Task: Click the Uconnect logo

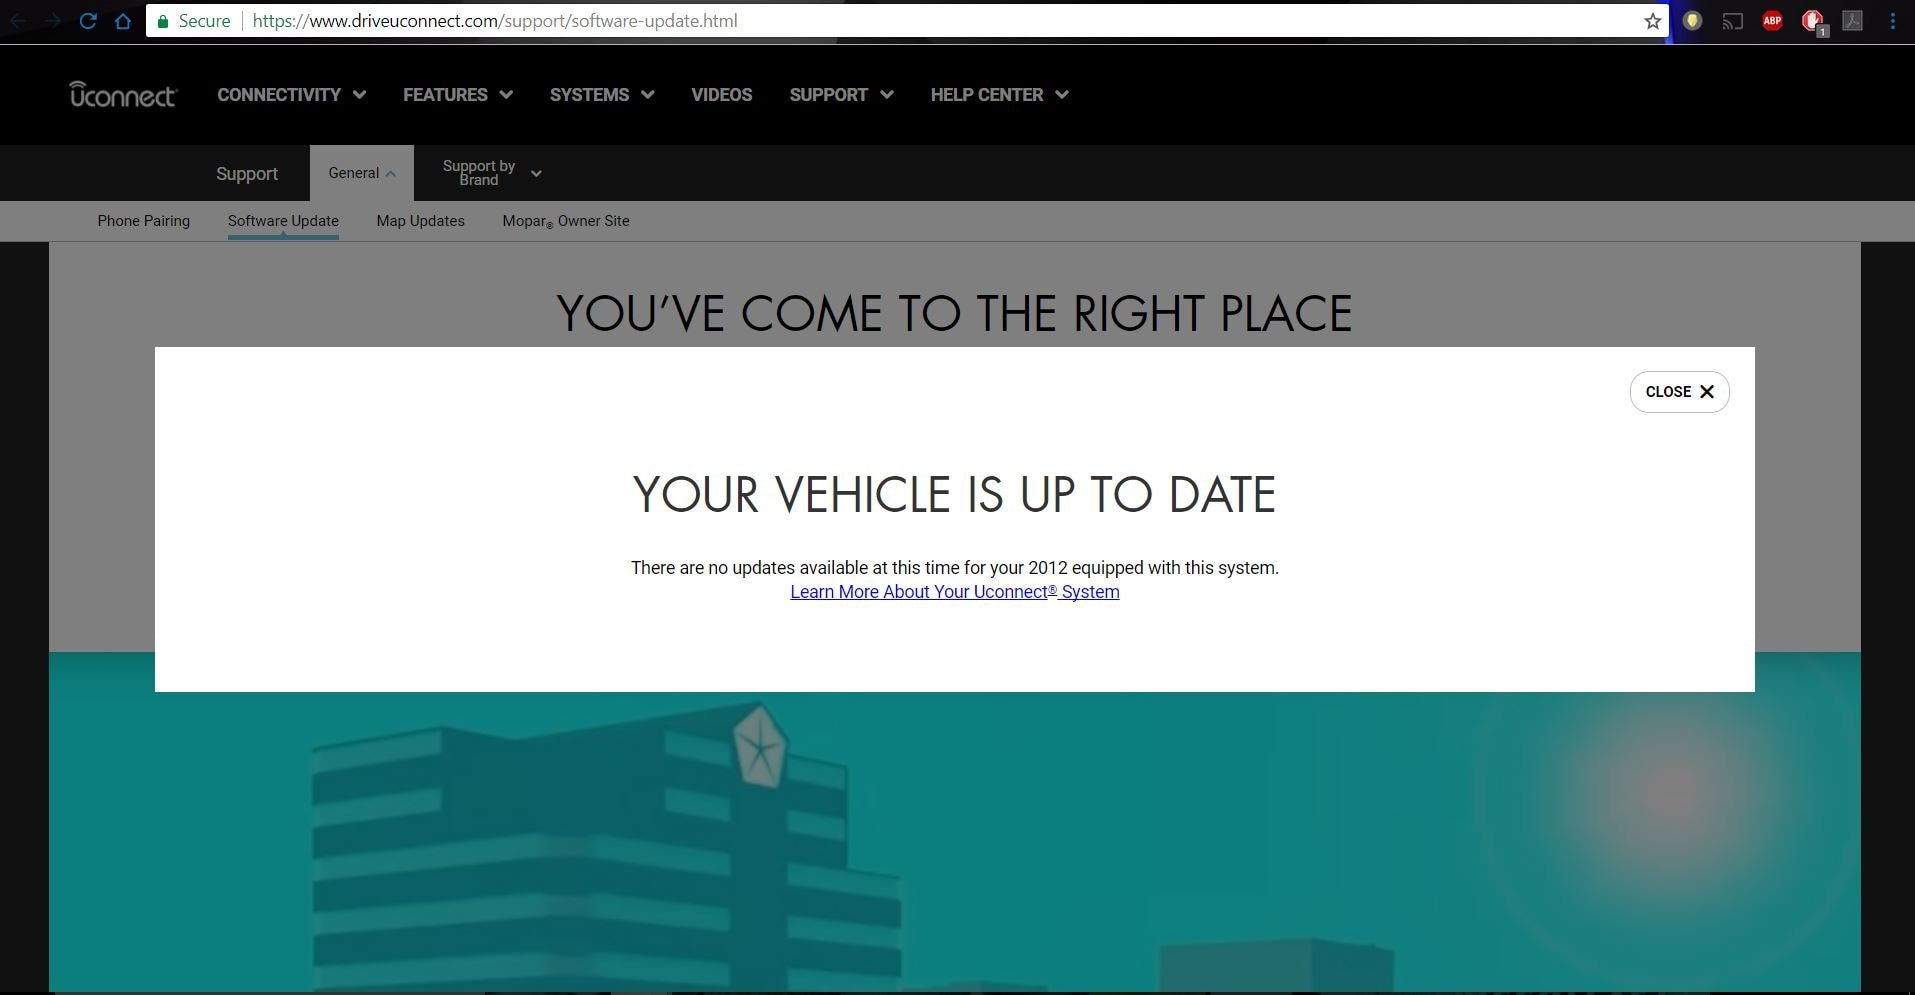Action: tap(123, 94)
